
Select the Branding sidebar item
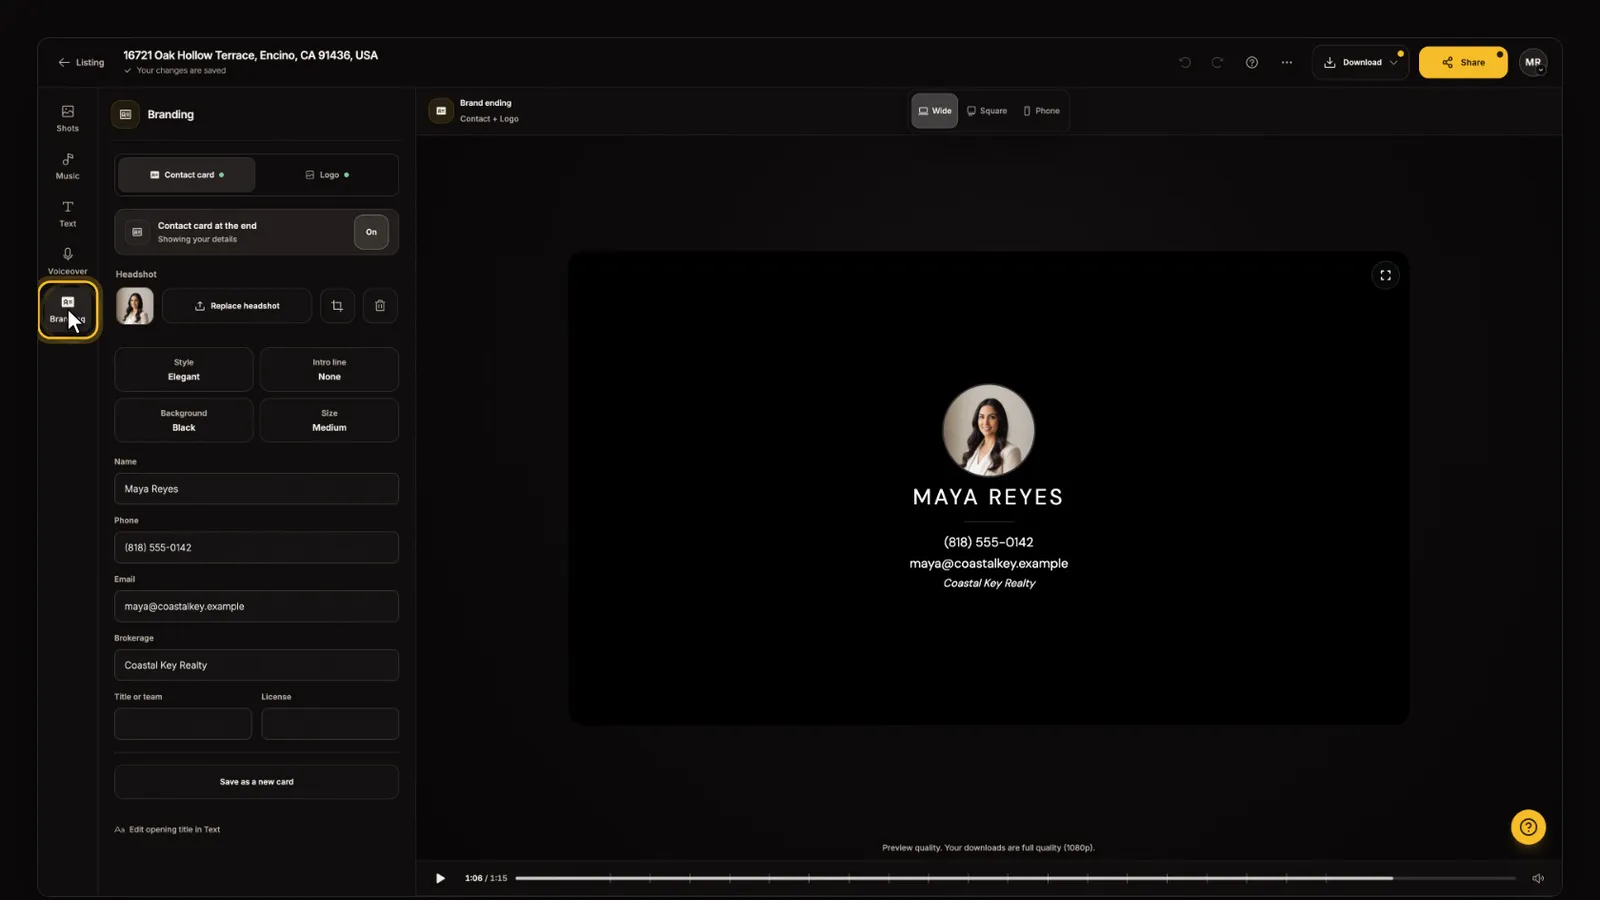click(x=68, y=310)
